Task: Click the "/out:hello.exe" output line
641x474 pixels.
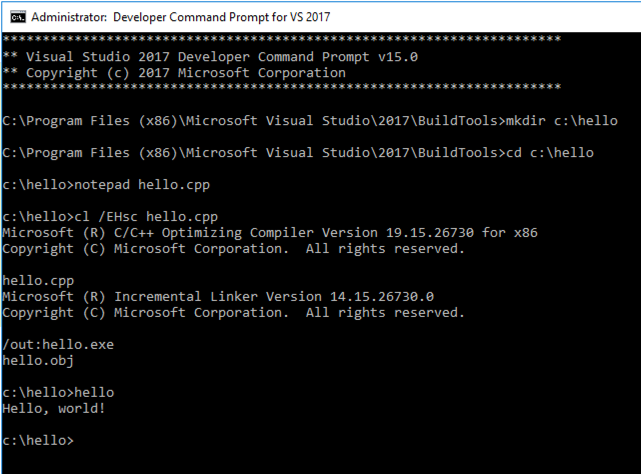Action: [x=57, y=344]
